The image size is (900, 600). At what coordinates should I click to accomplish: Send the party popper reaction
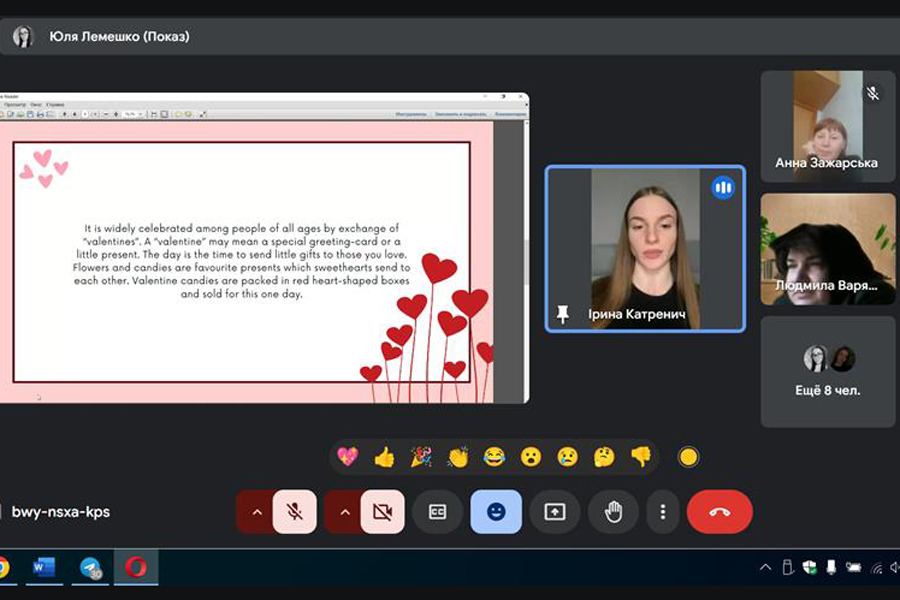421,457
